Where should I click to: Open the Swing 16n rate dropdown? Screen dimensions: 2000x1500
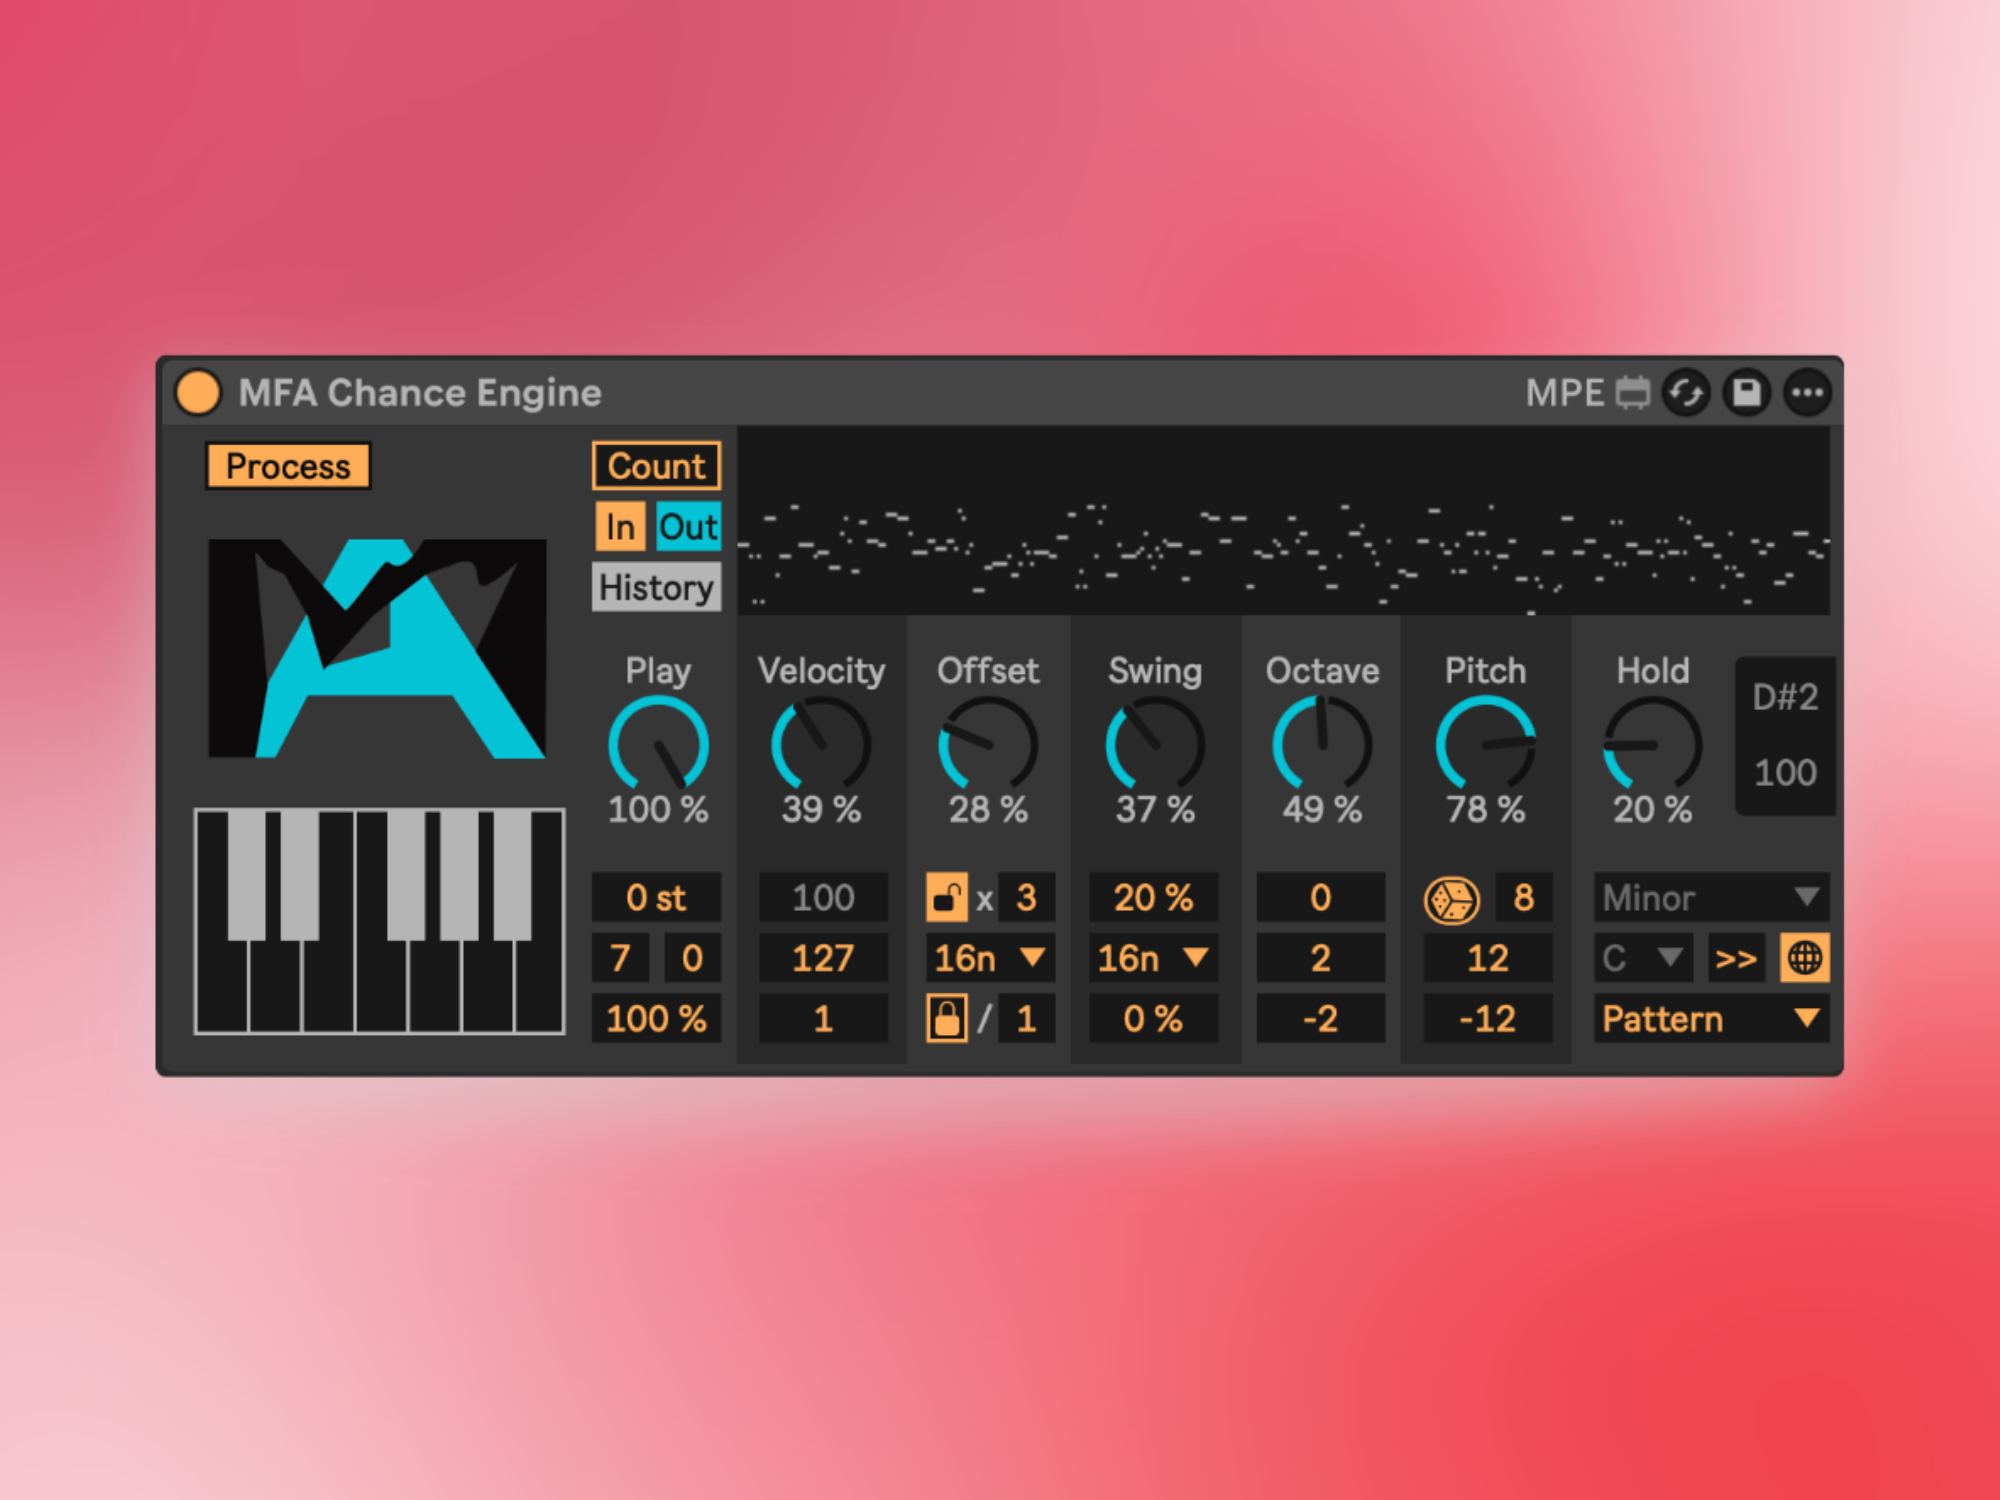[x=1152, y=958]
